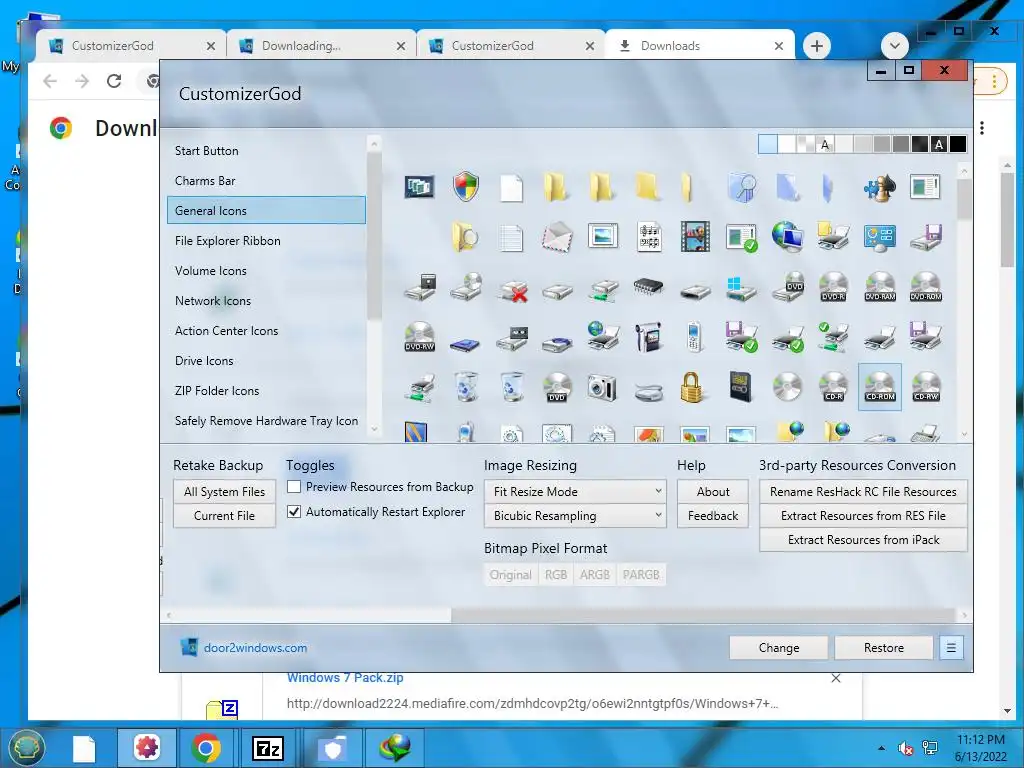
Task: Open the door2windows.com link
Action: point(255,648)
